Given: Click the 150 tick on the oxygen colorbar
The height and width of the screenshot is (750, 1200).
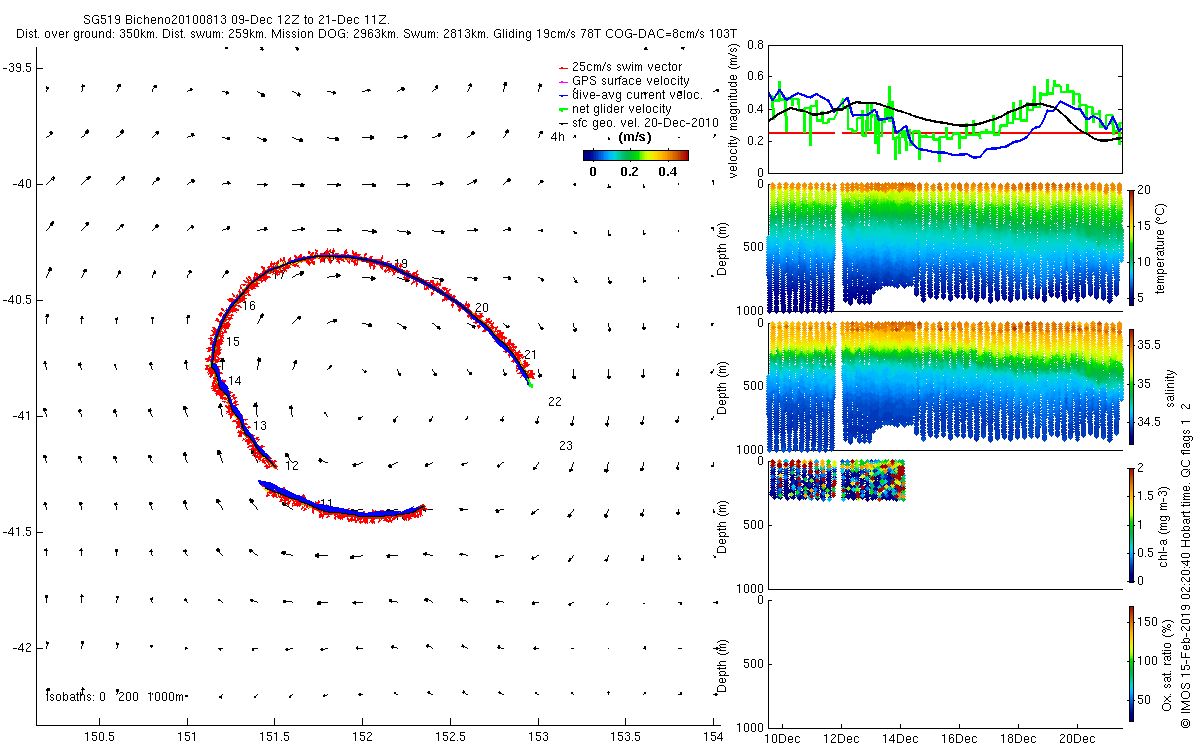Looking at the screenshot, I should (1148, 622).
